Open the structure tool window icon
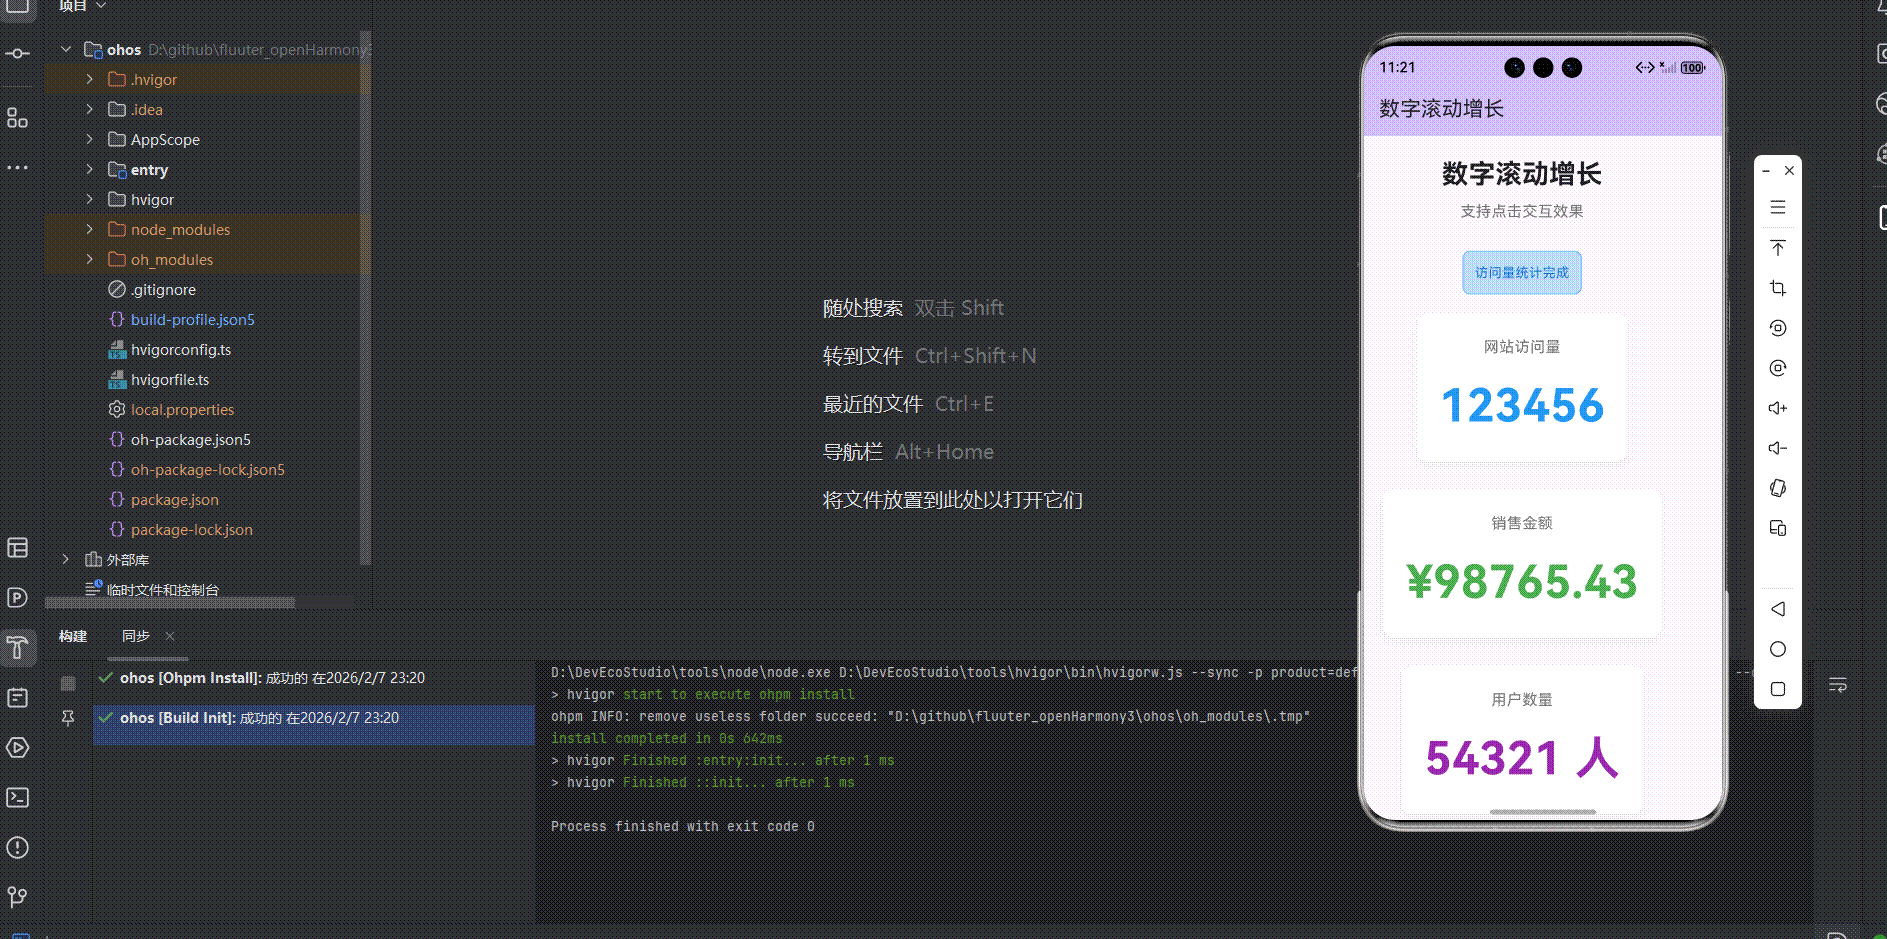The height and width of the screenshot is (939, 1887). click(18, 118)
